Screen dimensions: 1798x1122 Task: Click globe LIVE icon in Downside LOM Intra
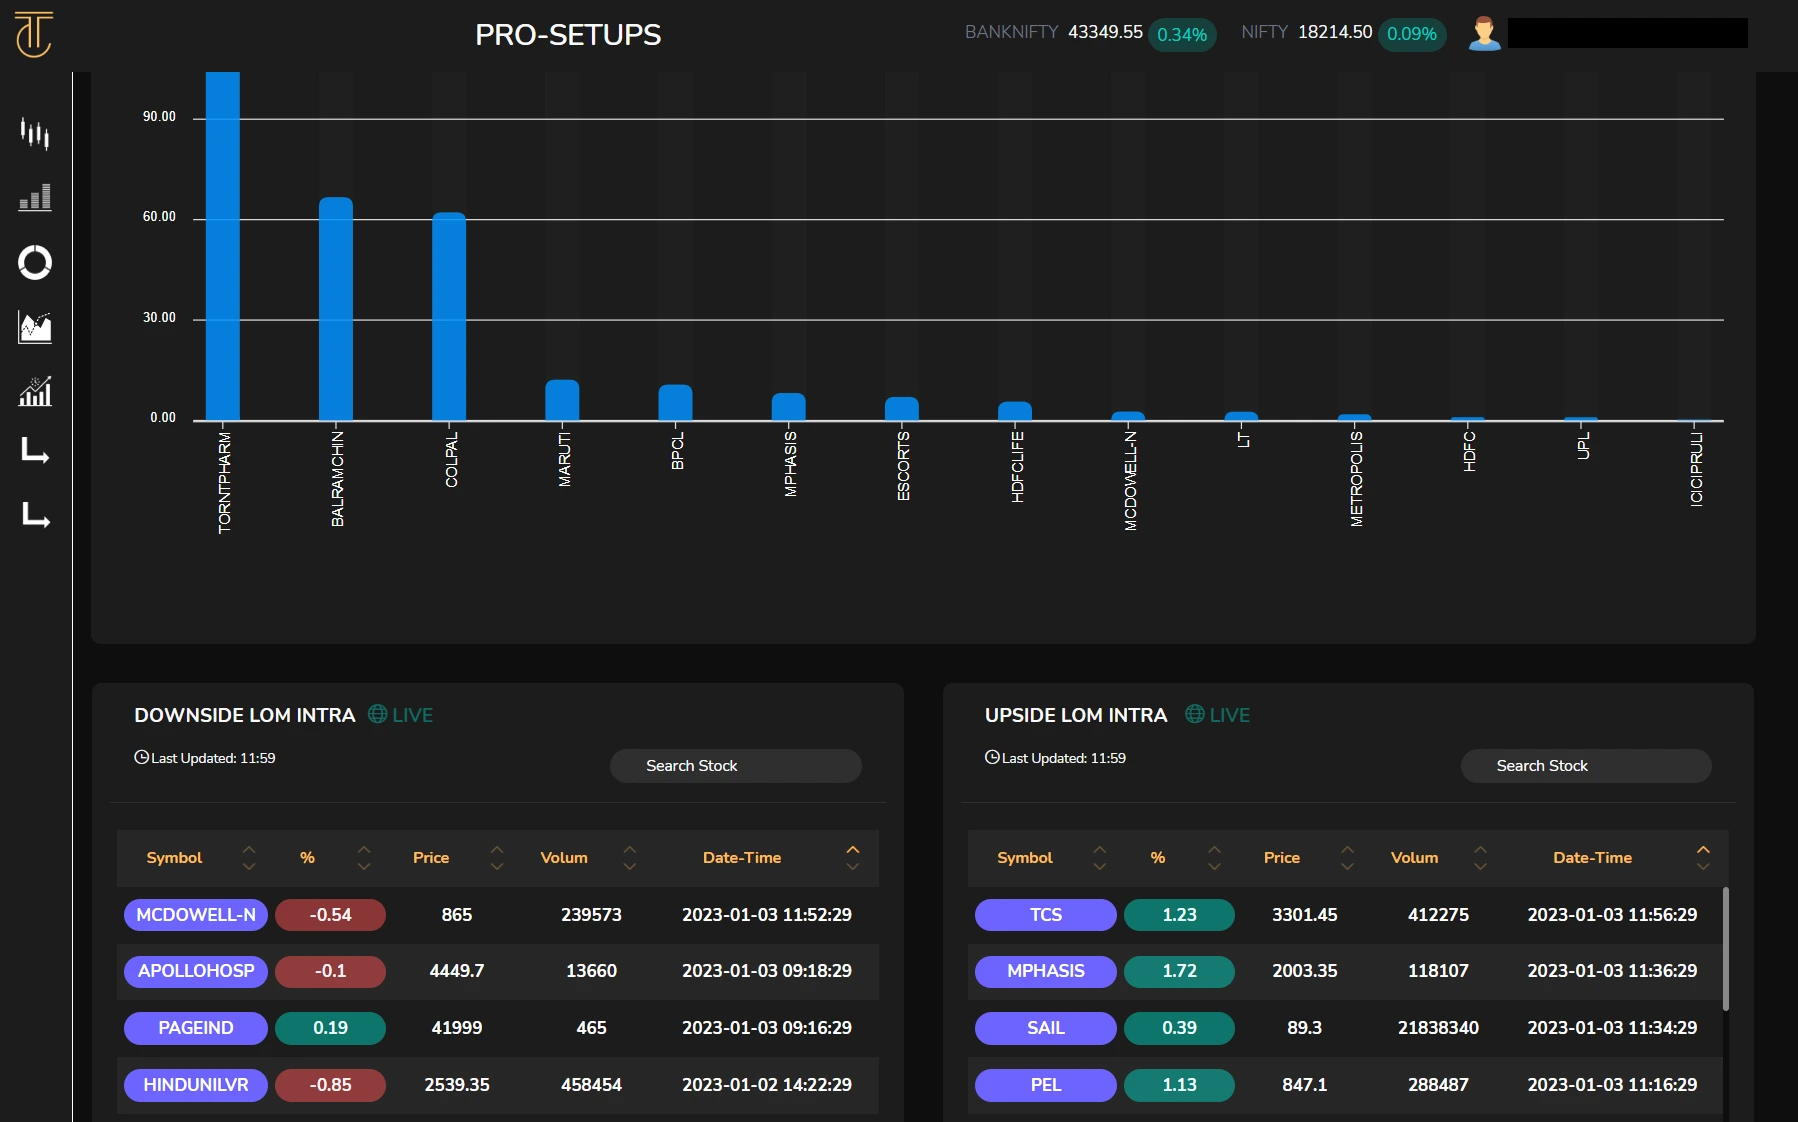click(x=377, y=714)
